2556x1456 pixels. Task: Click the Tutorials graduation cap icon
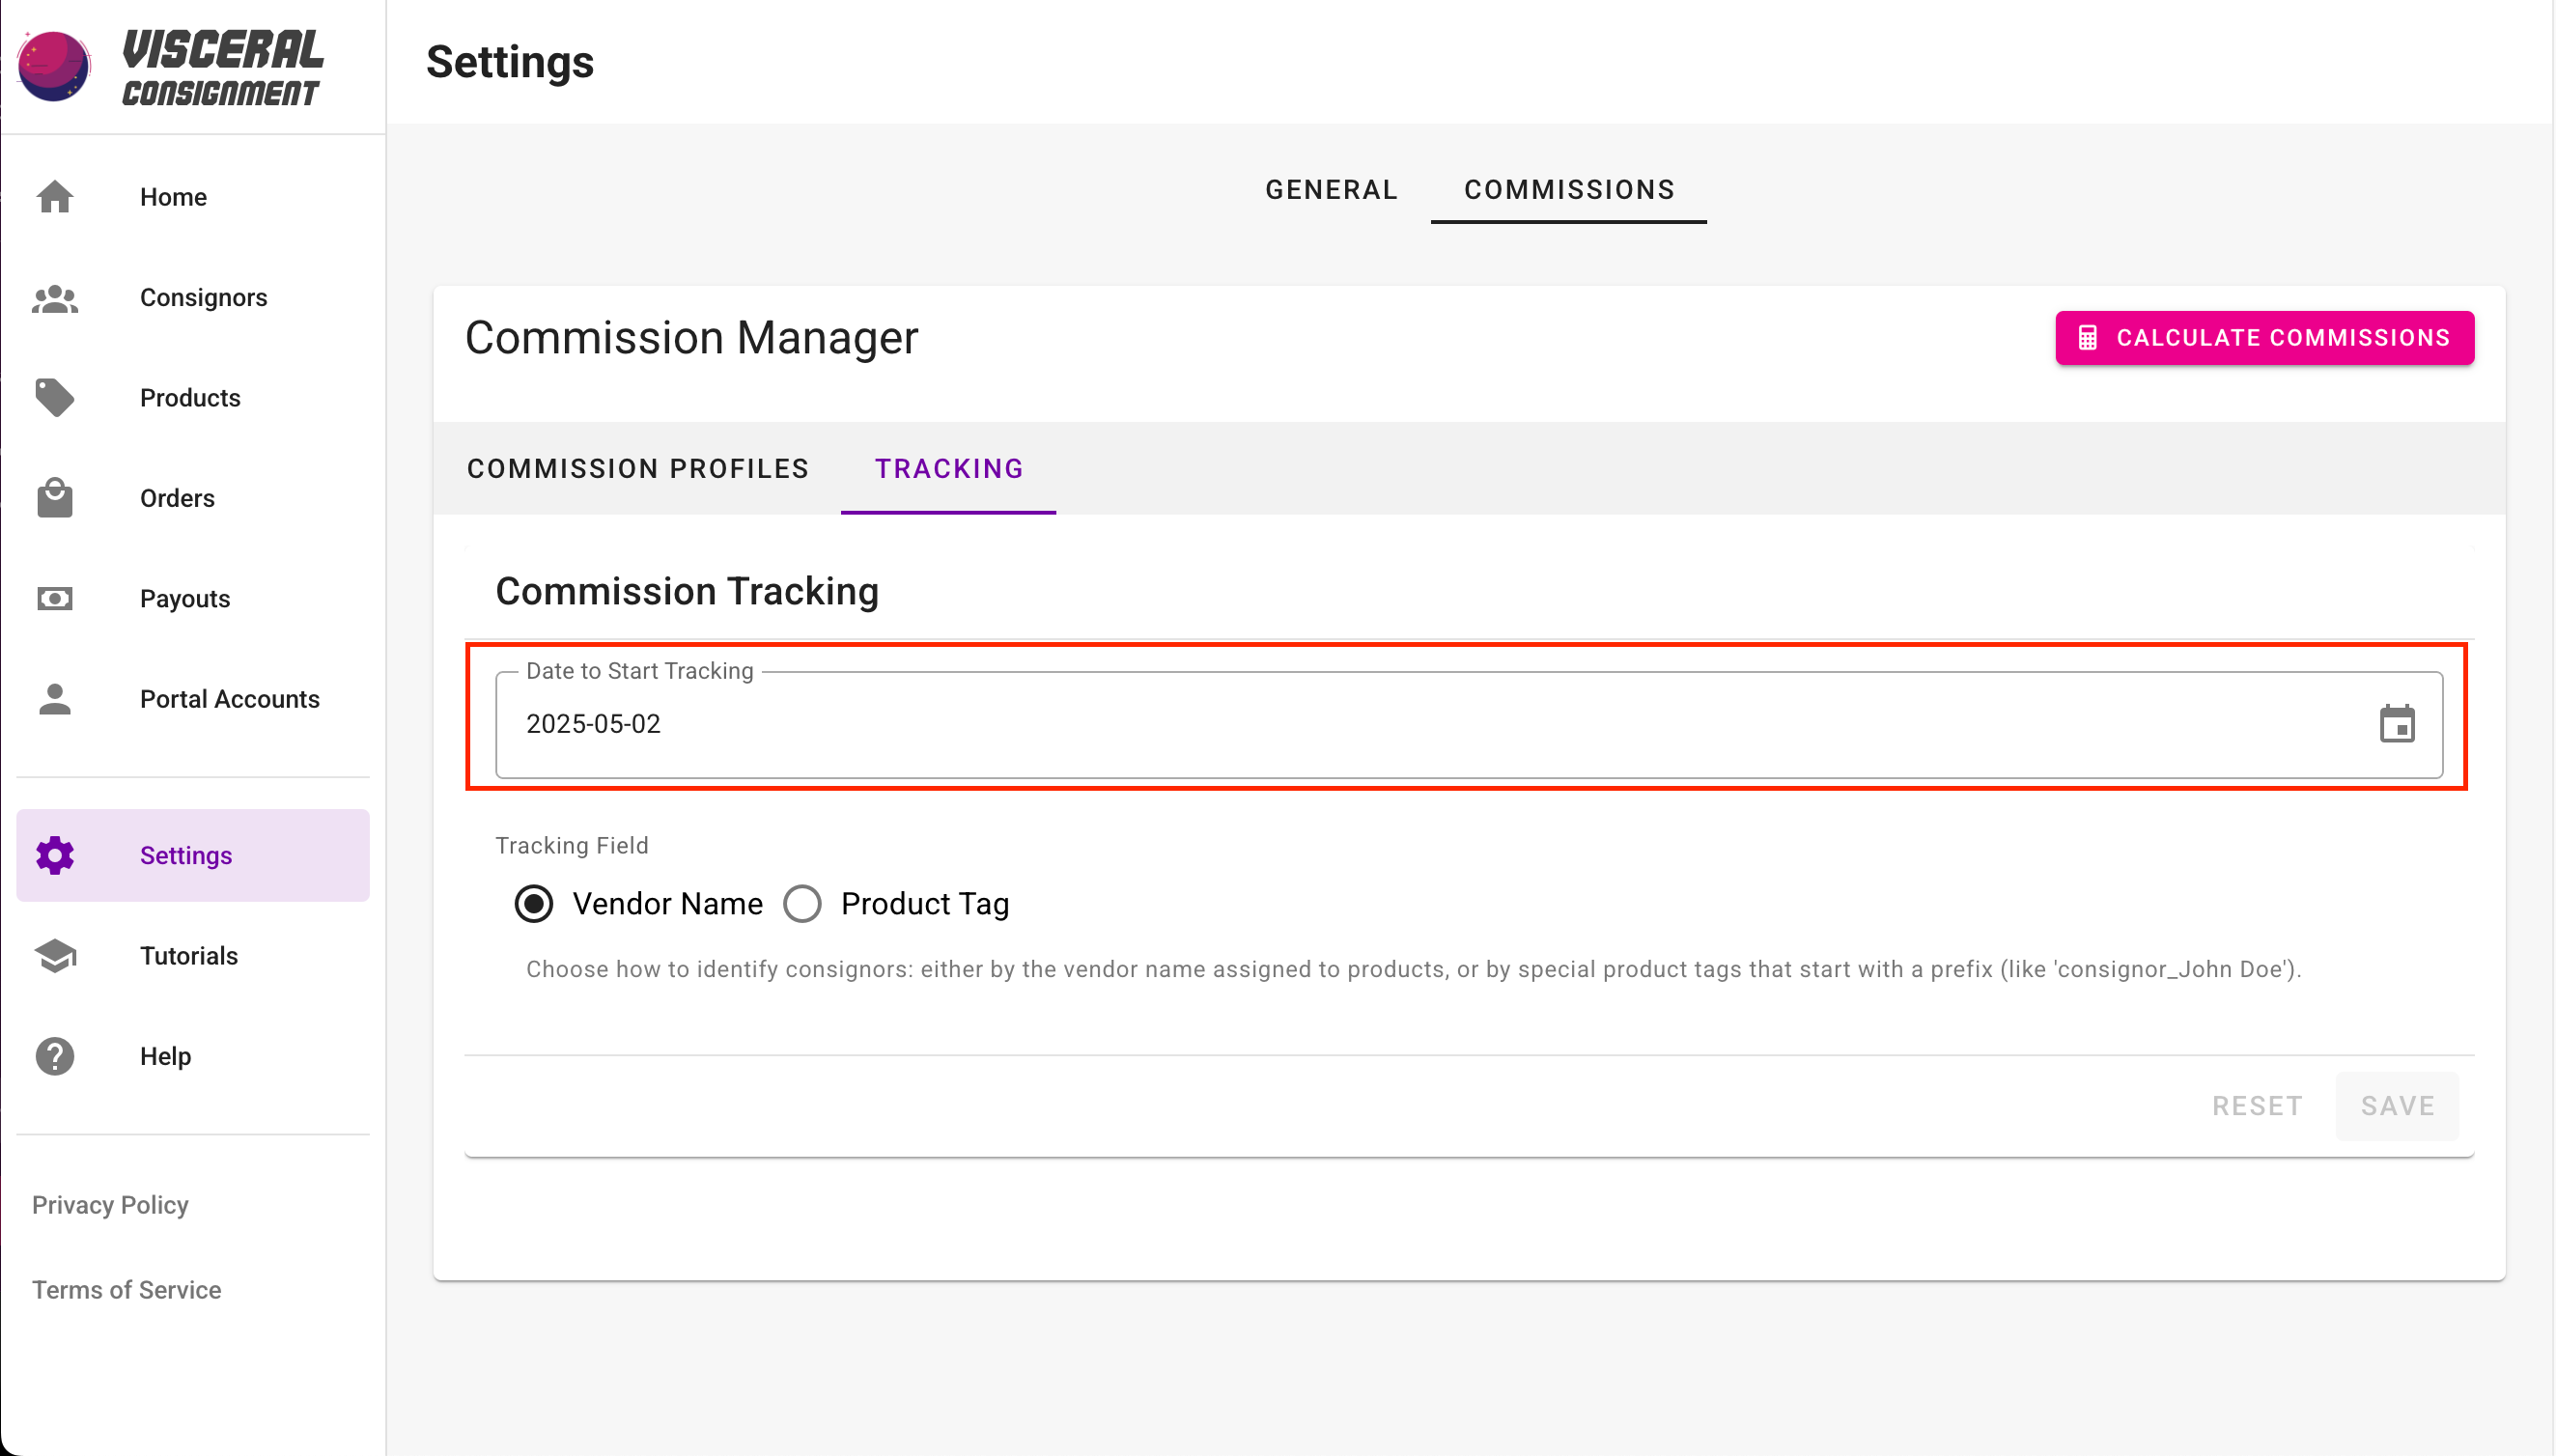point(55,956)
